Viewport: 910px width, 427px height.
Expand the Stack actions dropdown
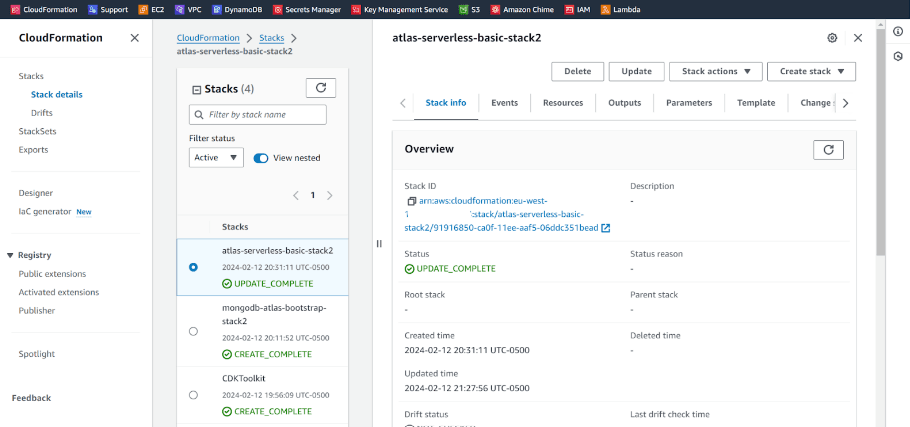click(715, 71)
